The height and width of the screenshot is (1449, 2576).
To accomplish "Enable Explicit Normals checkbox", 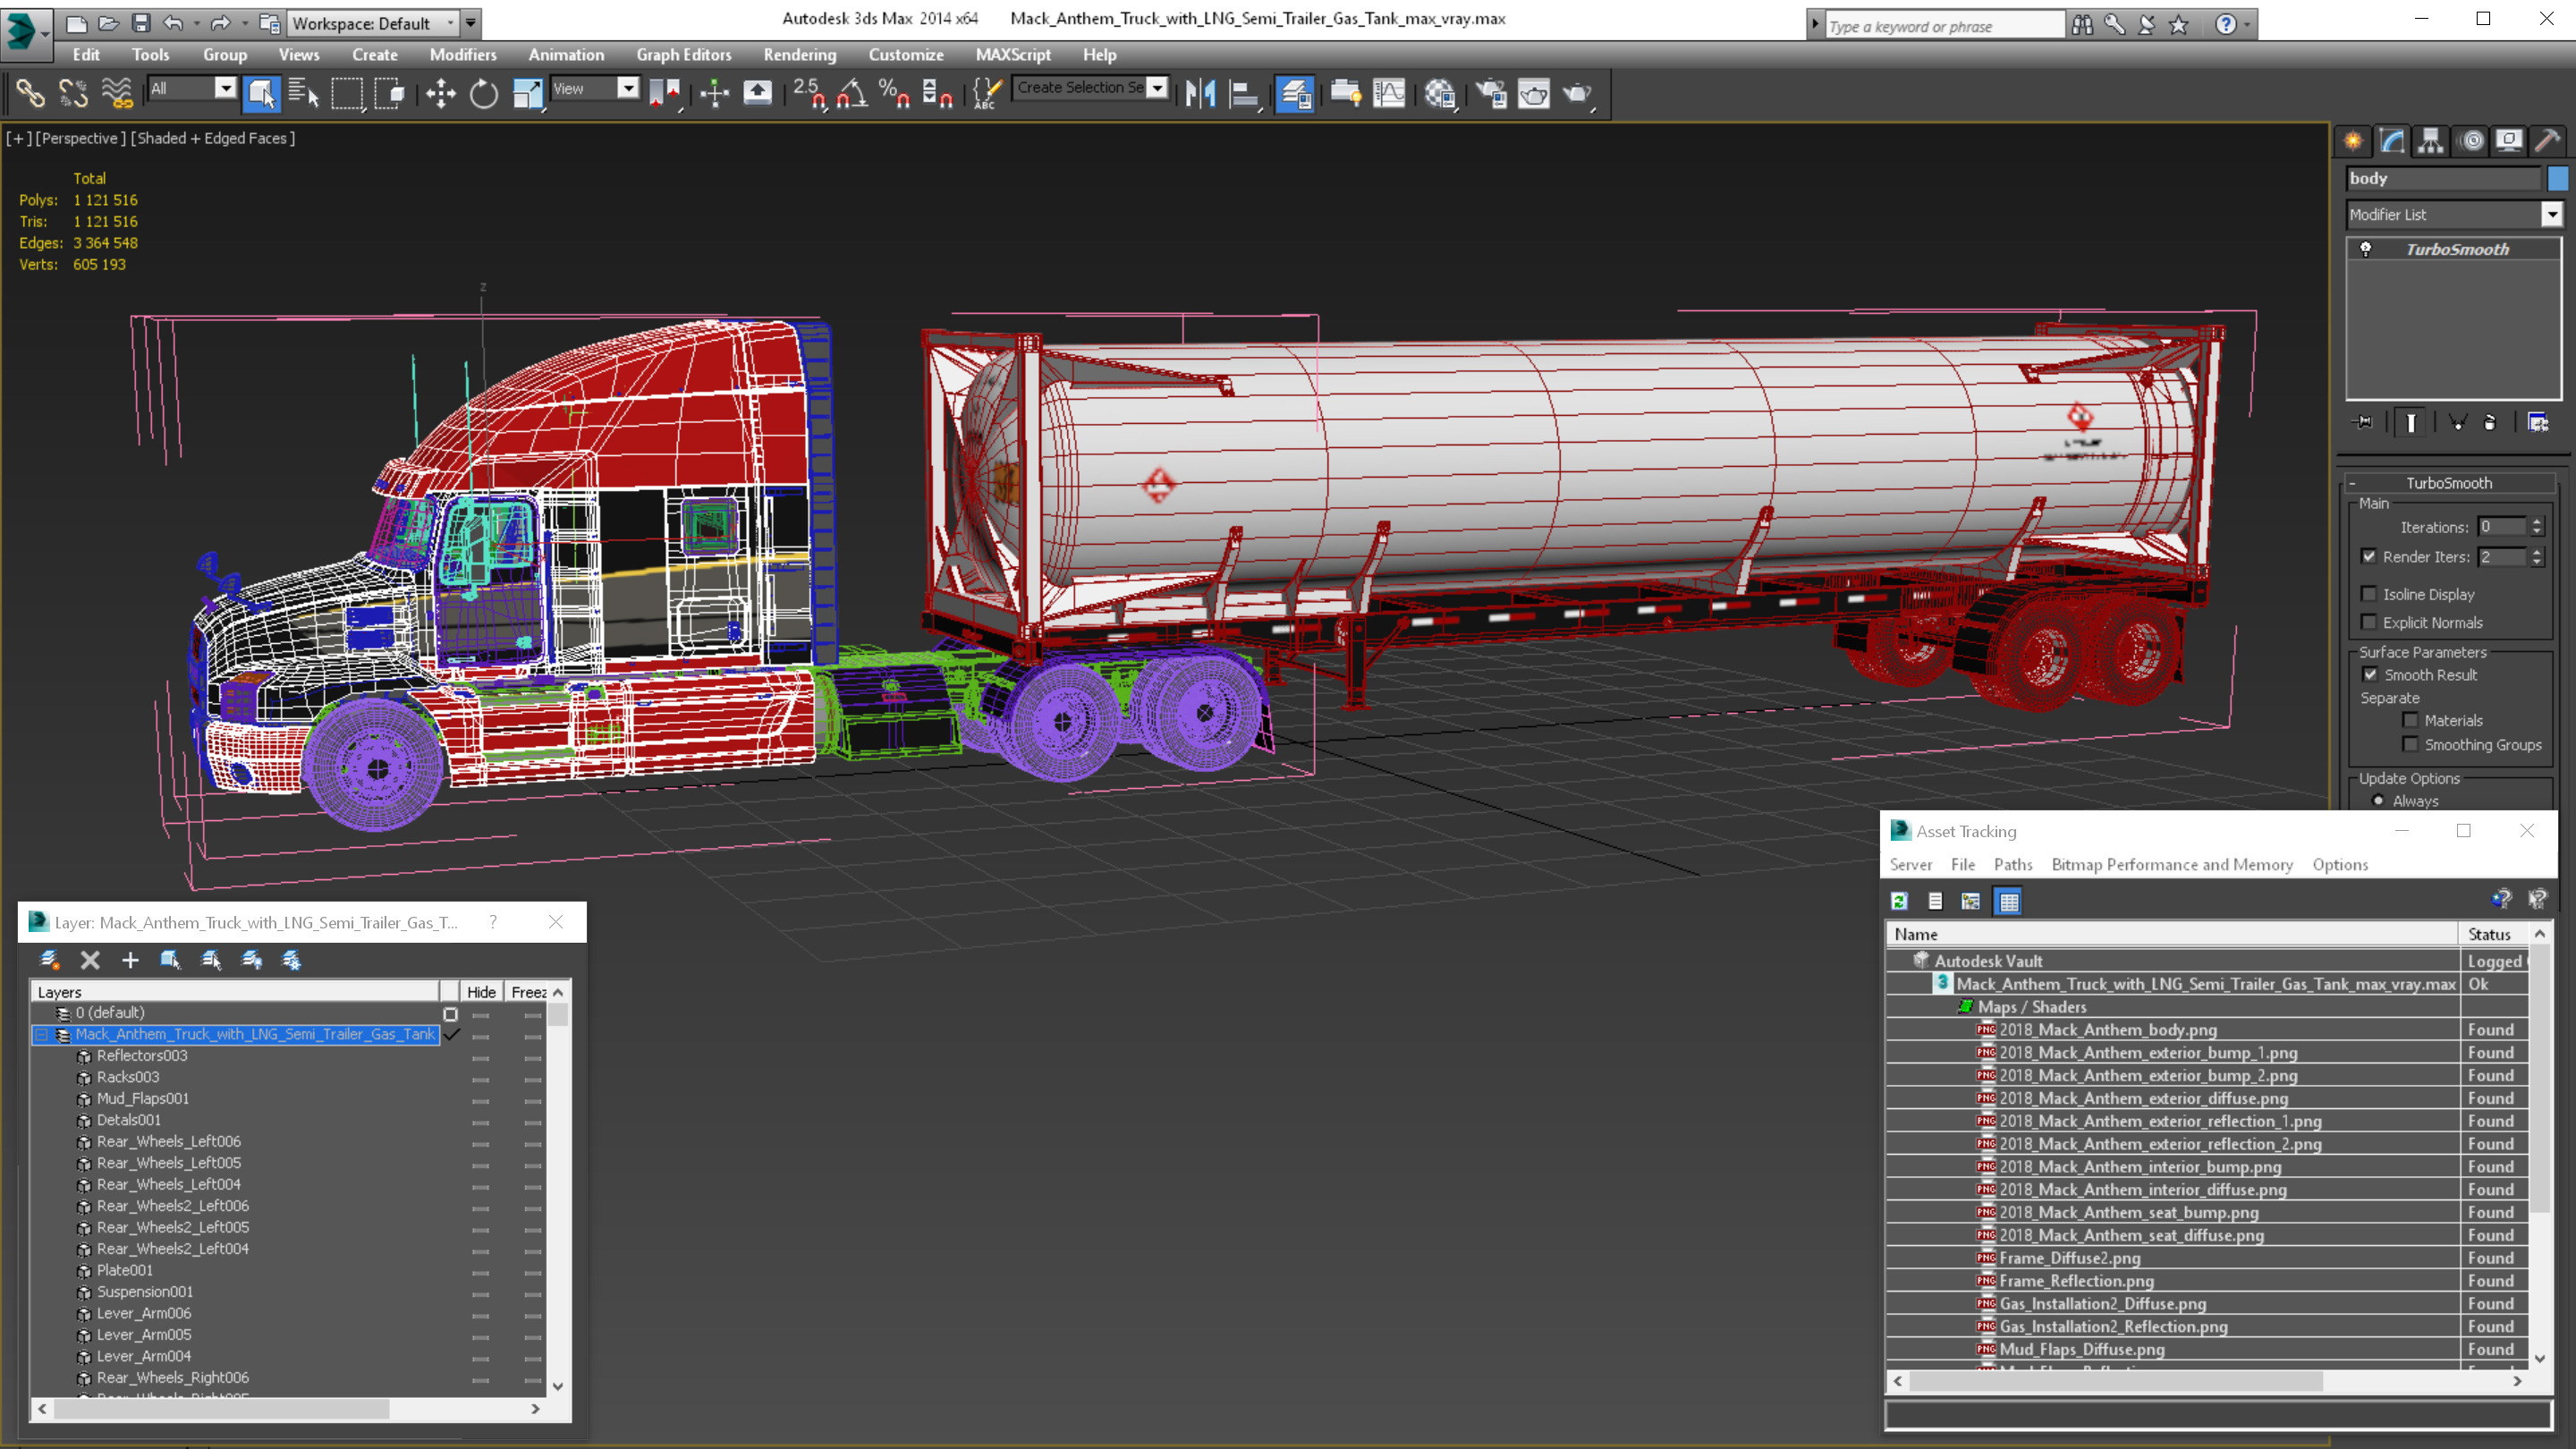I will [x=2369, y=622].
